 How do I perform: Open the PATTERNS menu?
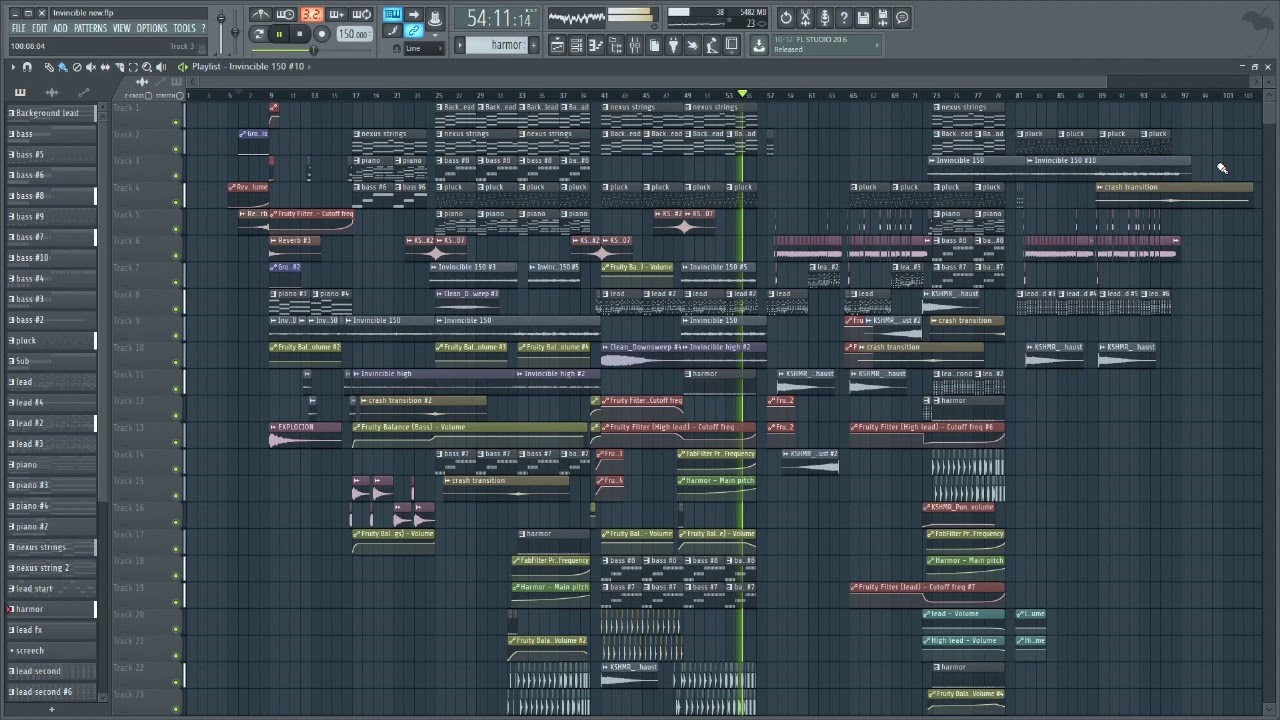click(90, 28)
